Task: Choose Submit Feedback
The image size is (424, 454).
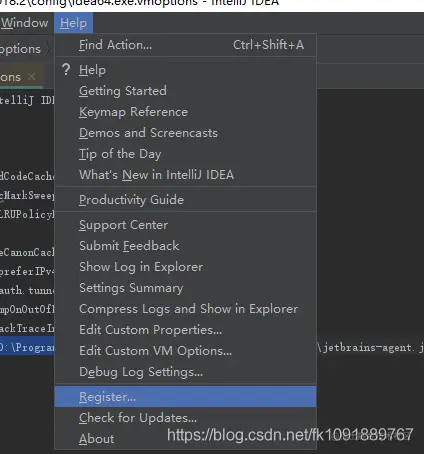Action: [x=185, y=246]
